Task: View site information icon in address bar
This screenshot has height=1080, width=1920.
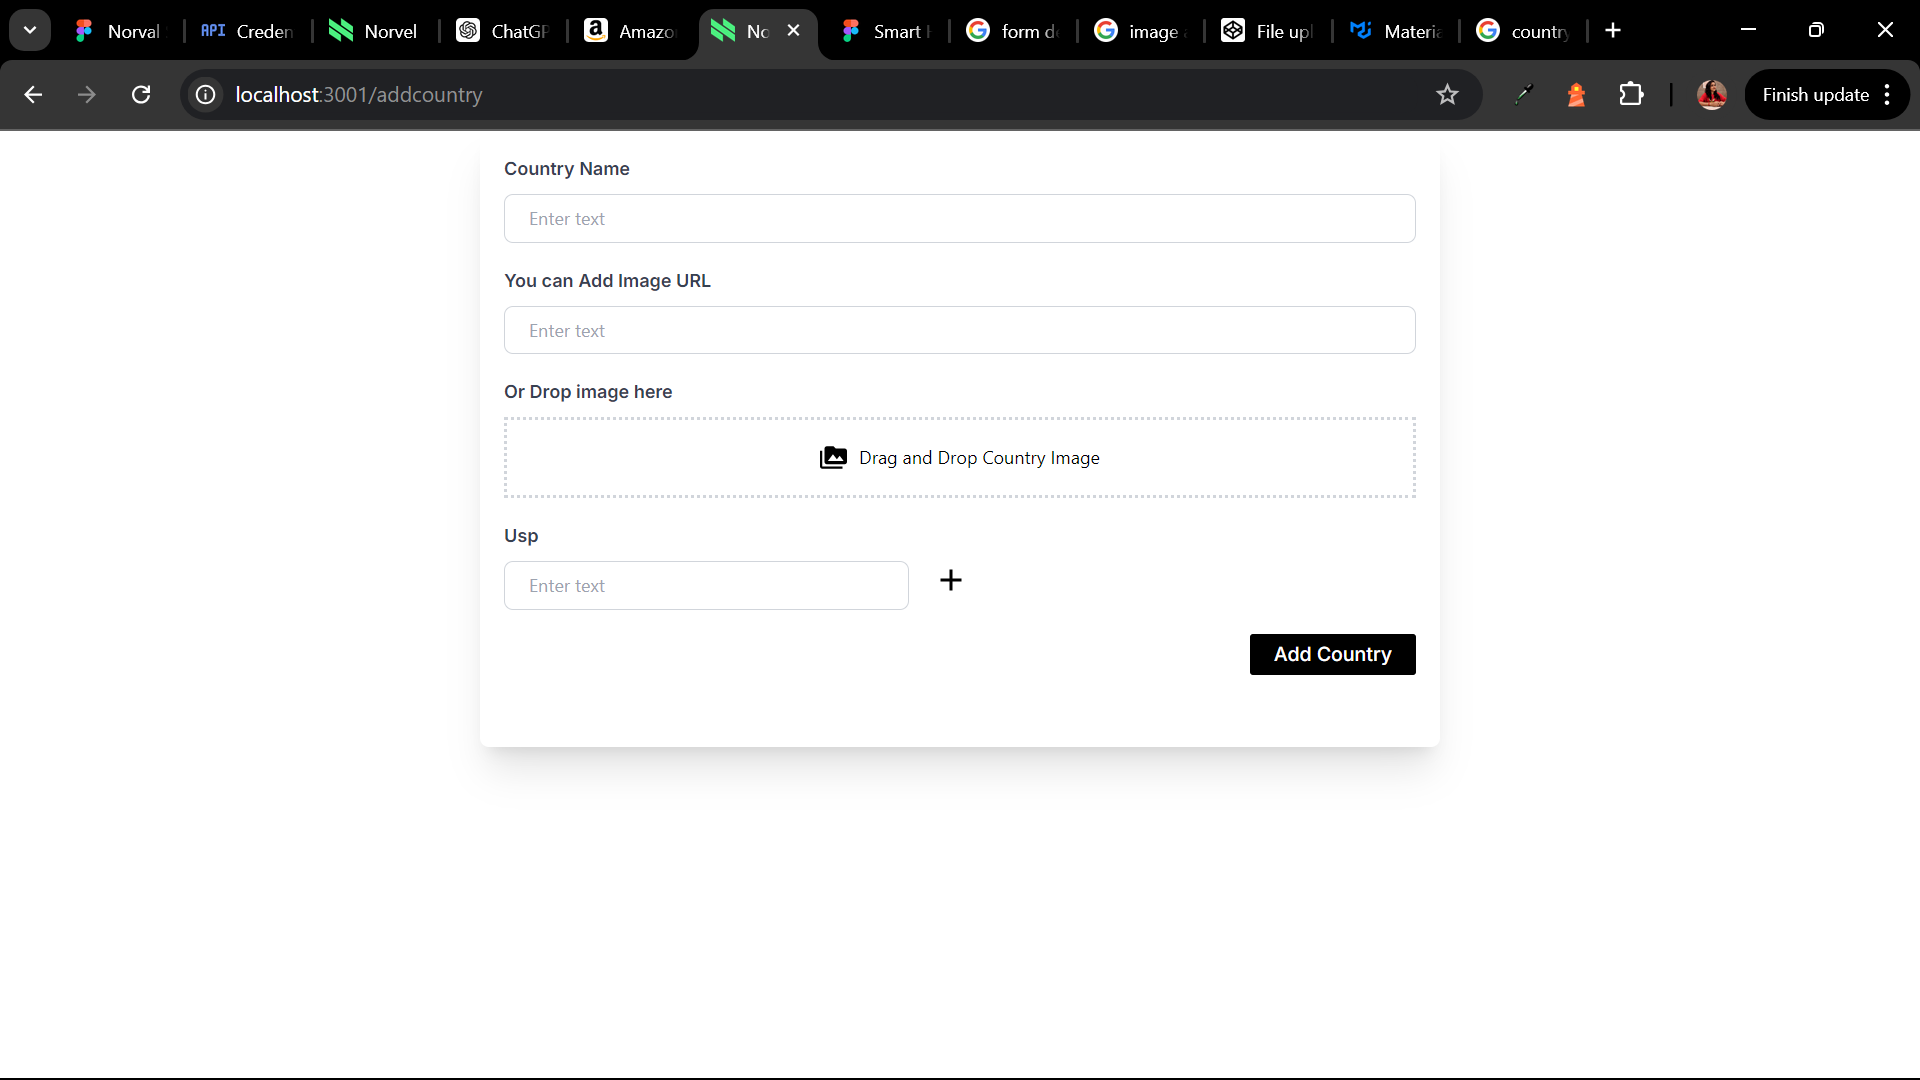Action: click(205, 94)
